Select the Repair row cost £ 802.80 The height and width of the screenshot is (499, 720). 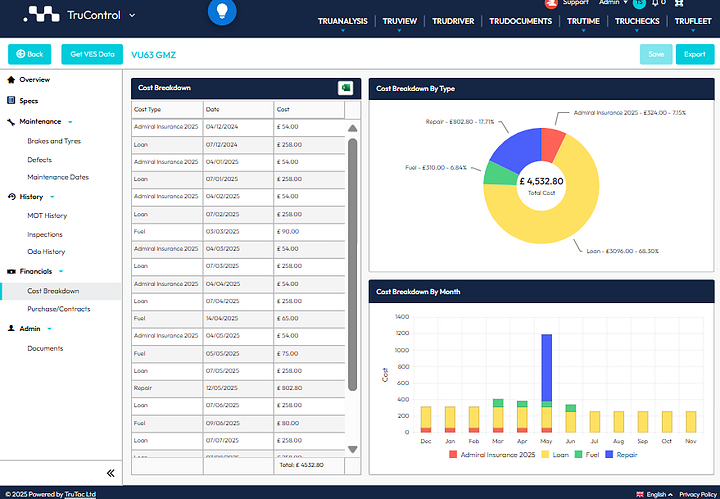(x=309, y=388)
